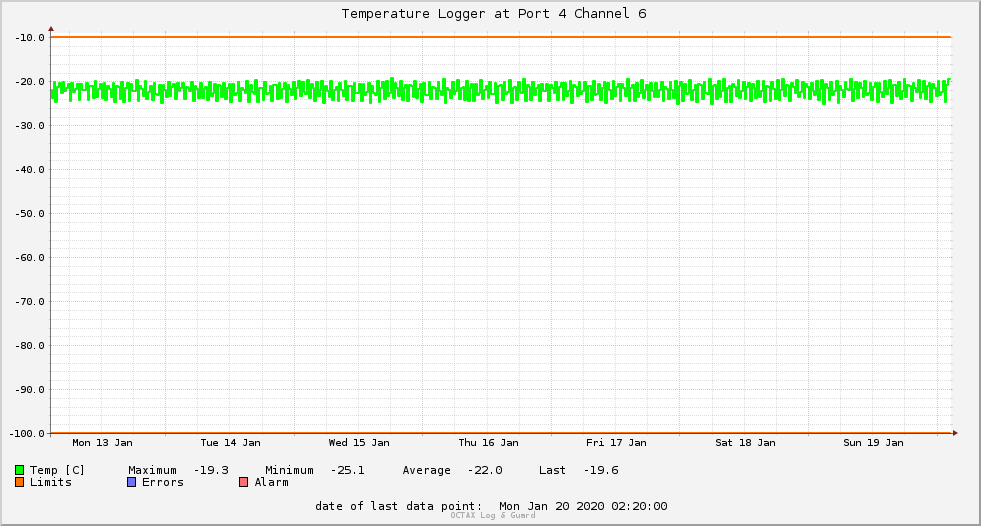The height and width of the screenshot is (526, 981).
Task: Click the 'date of last data point:' label
Action: tap(399, 506)
